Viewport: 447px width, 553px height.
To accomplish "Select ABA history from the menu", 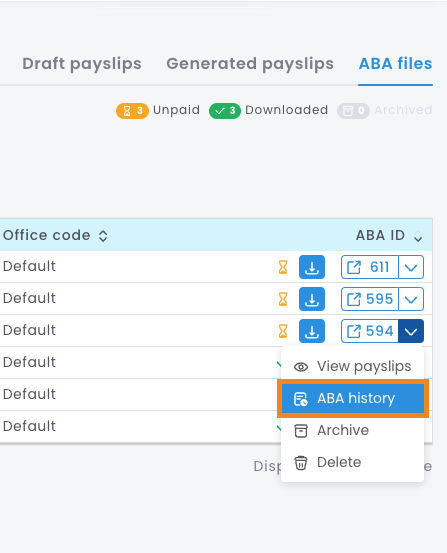I will point(353,399).
